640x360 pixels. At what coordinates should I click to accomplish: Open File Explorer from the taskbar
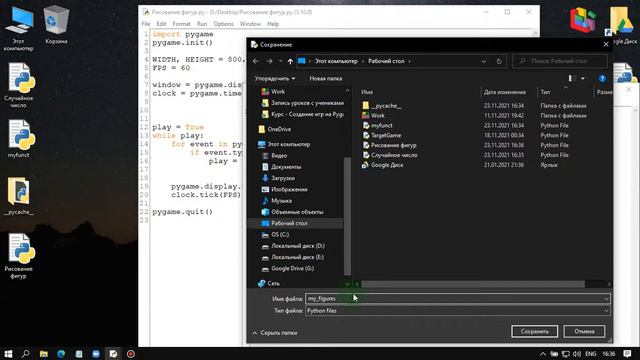pos(44,353)
